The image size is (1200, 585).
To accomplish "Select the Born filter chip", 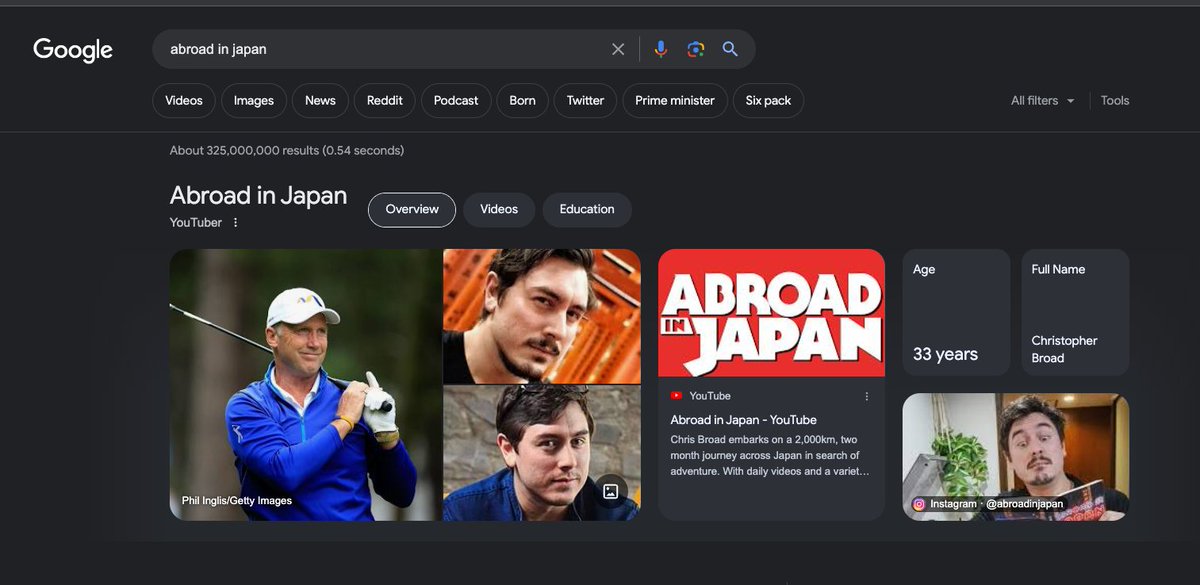I will (522, 100).
